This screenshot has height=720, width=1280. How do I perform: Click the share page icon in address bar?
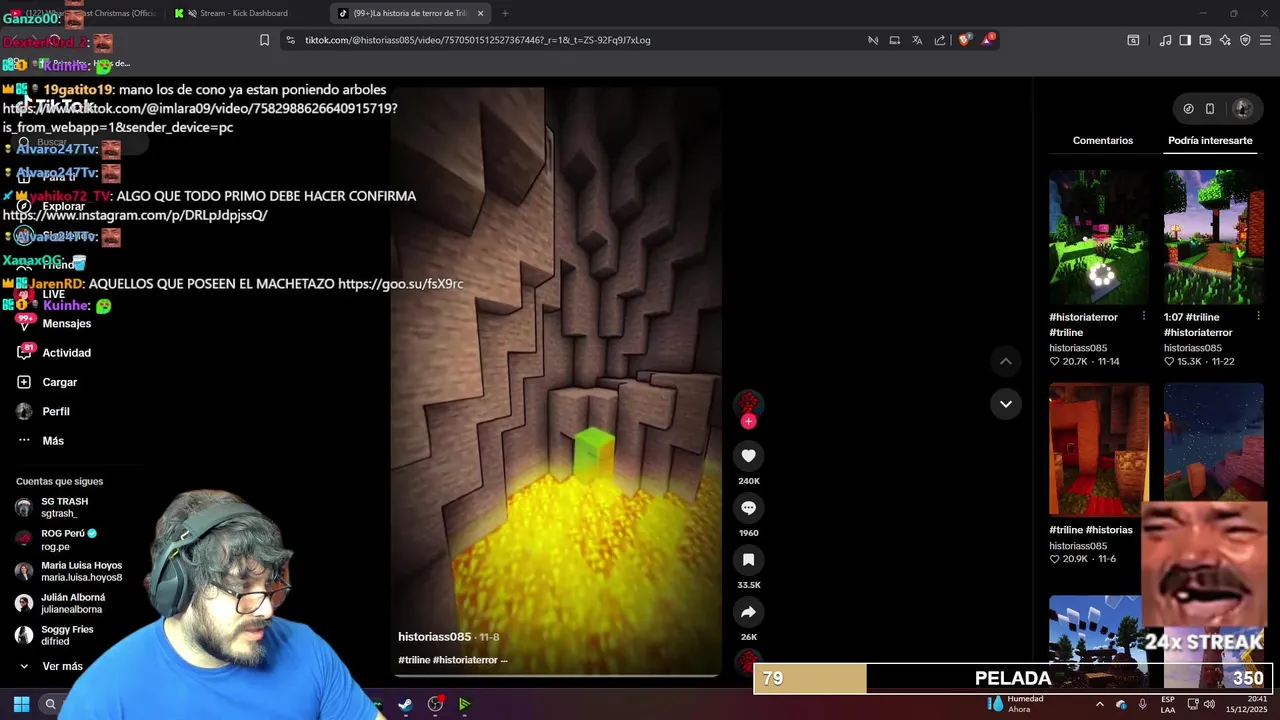(x=940, y=40)
